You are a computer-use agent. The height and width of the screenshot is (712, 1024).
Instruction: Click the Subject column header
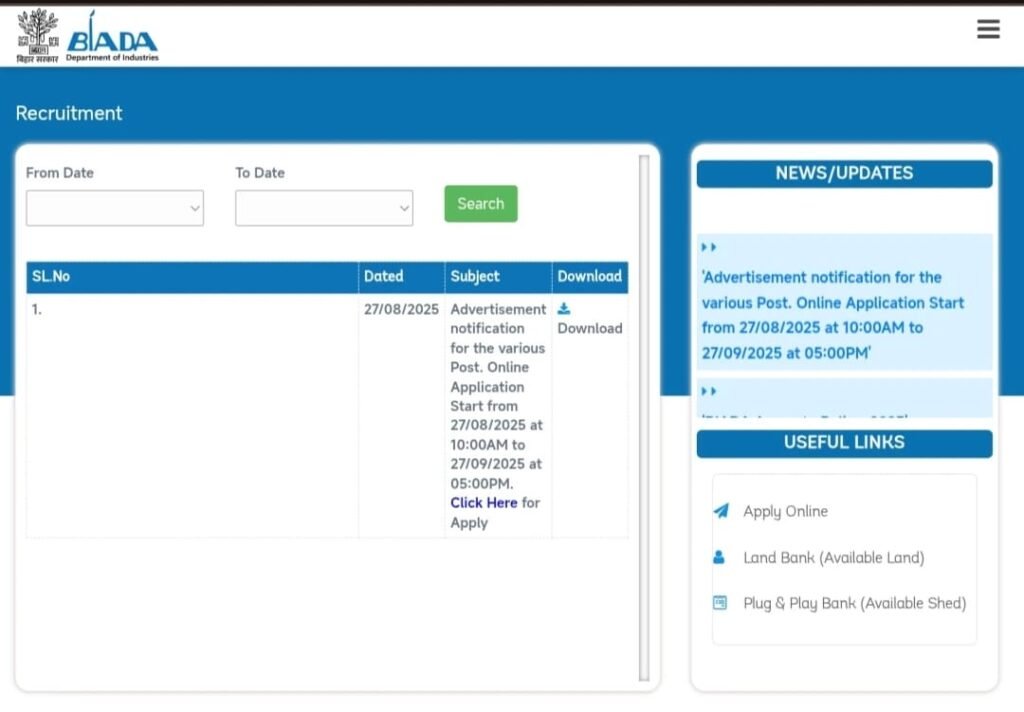pos(475,277)
